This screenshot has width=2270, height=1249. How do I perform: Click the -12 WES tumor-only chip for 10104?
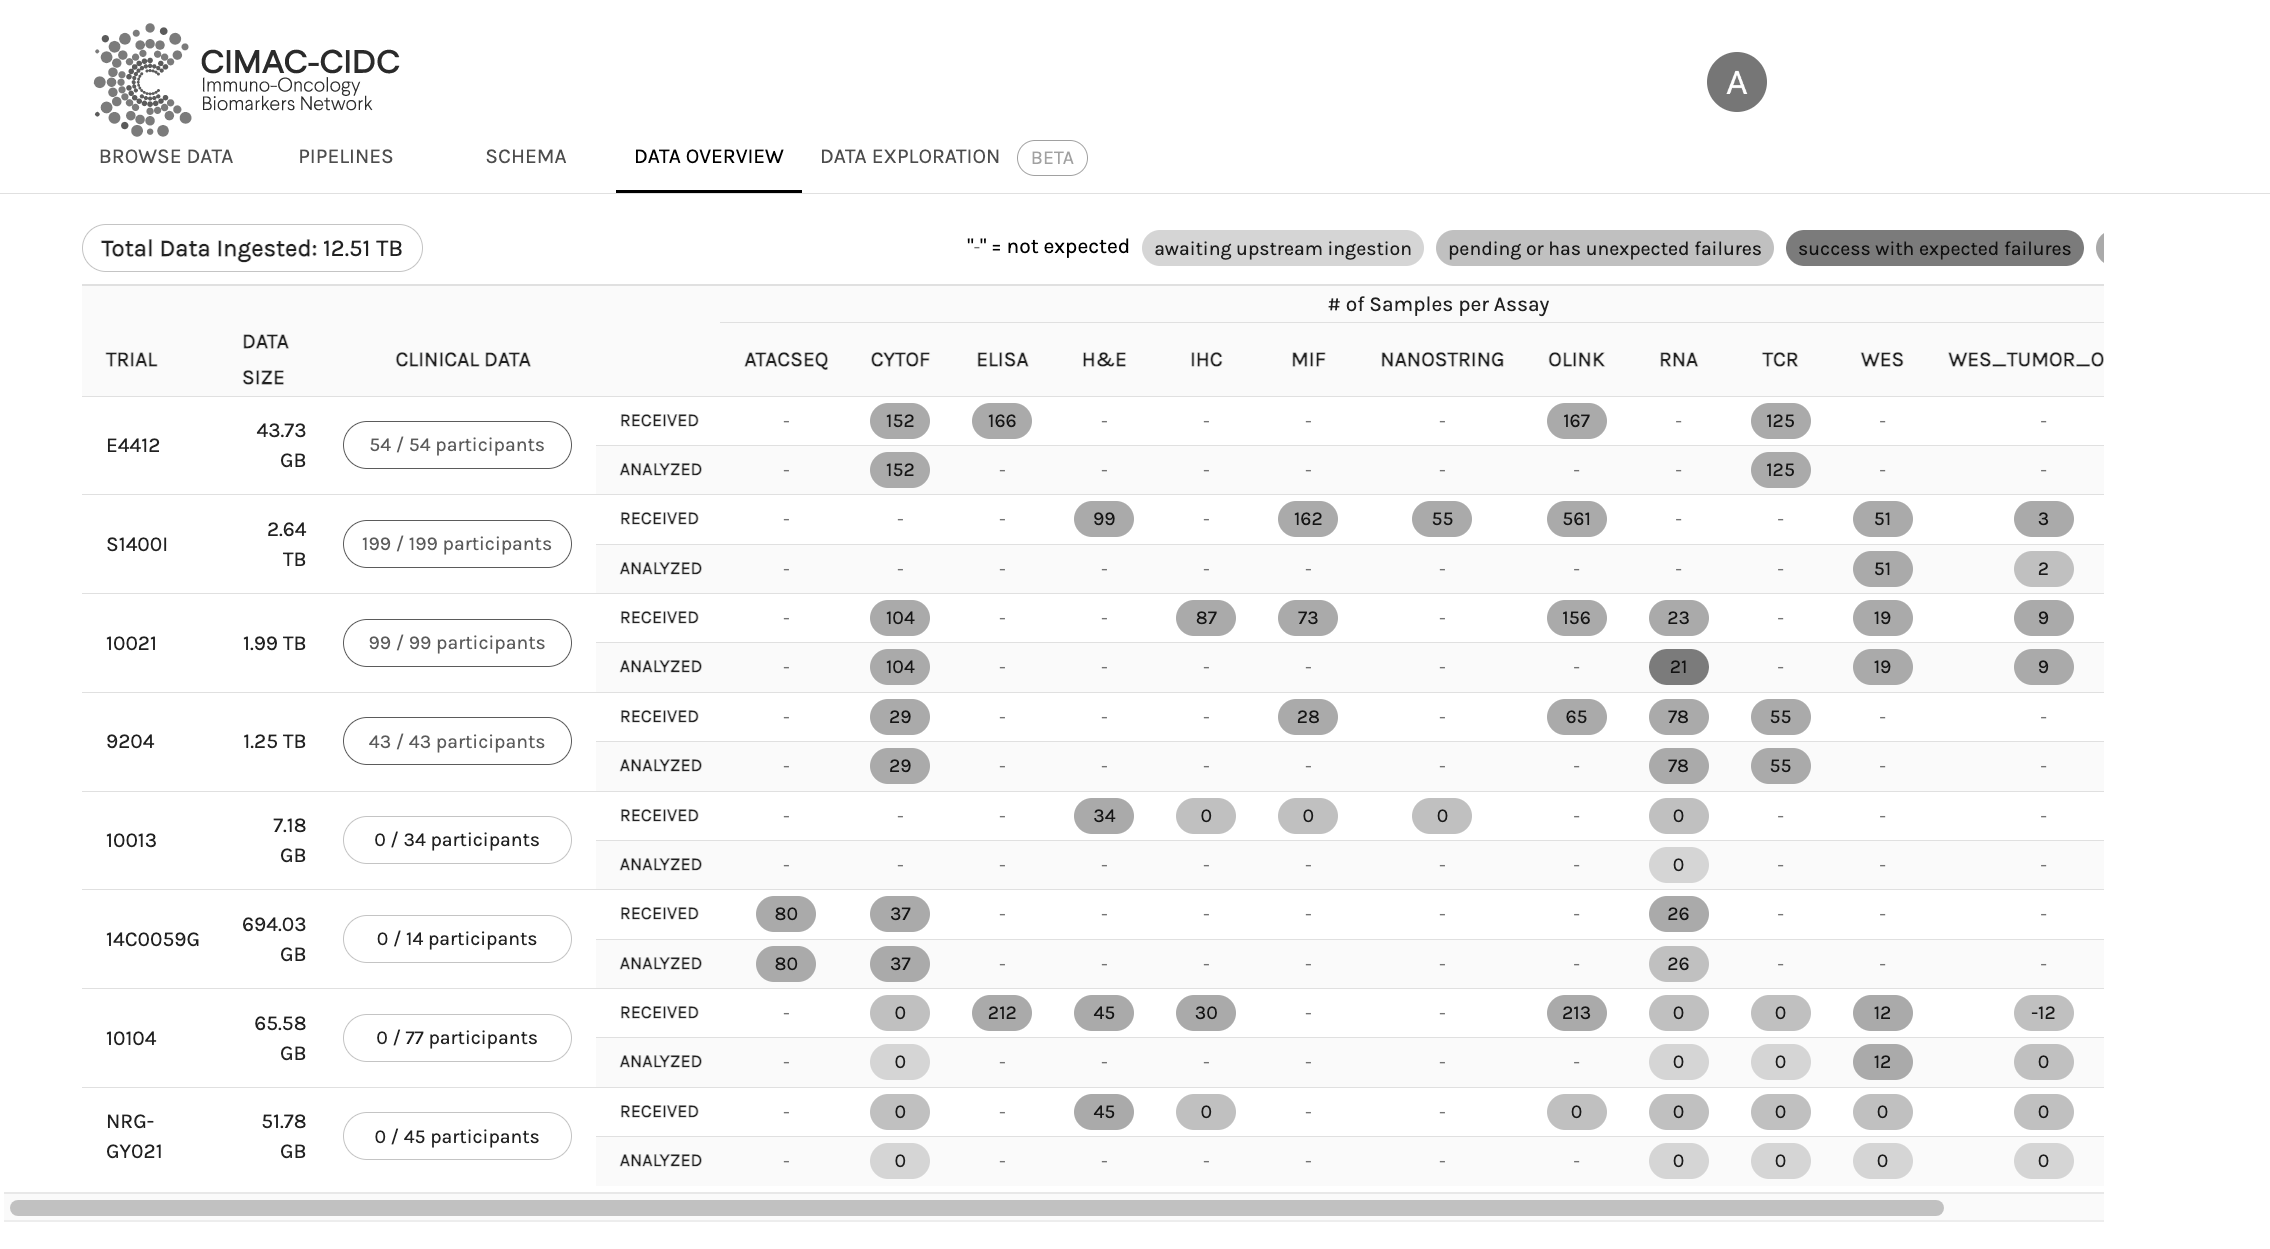(2043, 1013)
